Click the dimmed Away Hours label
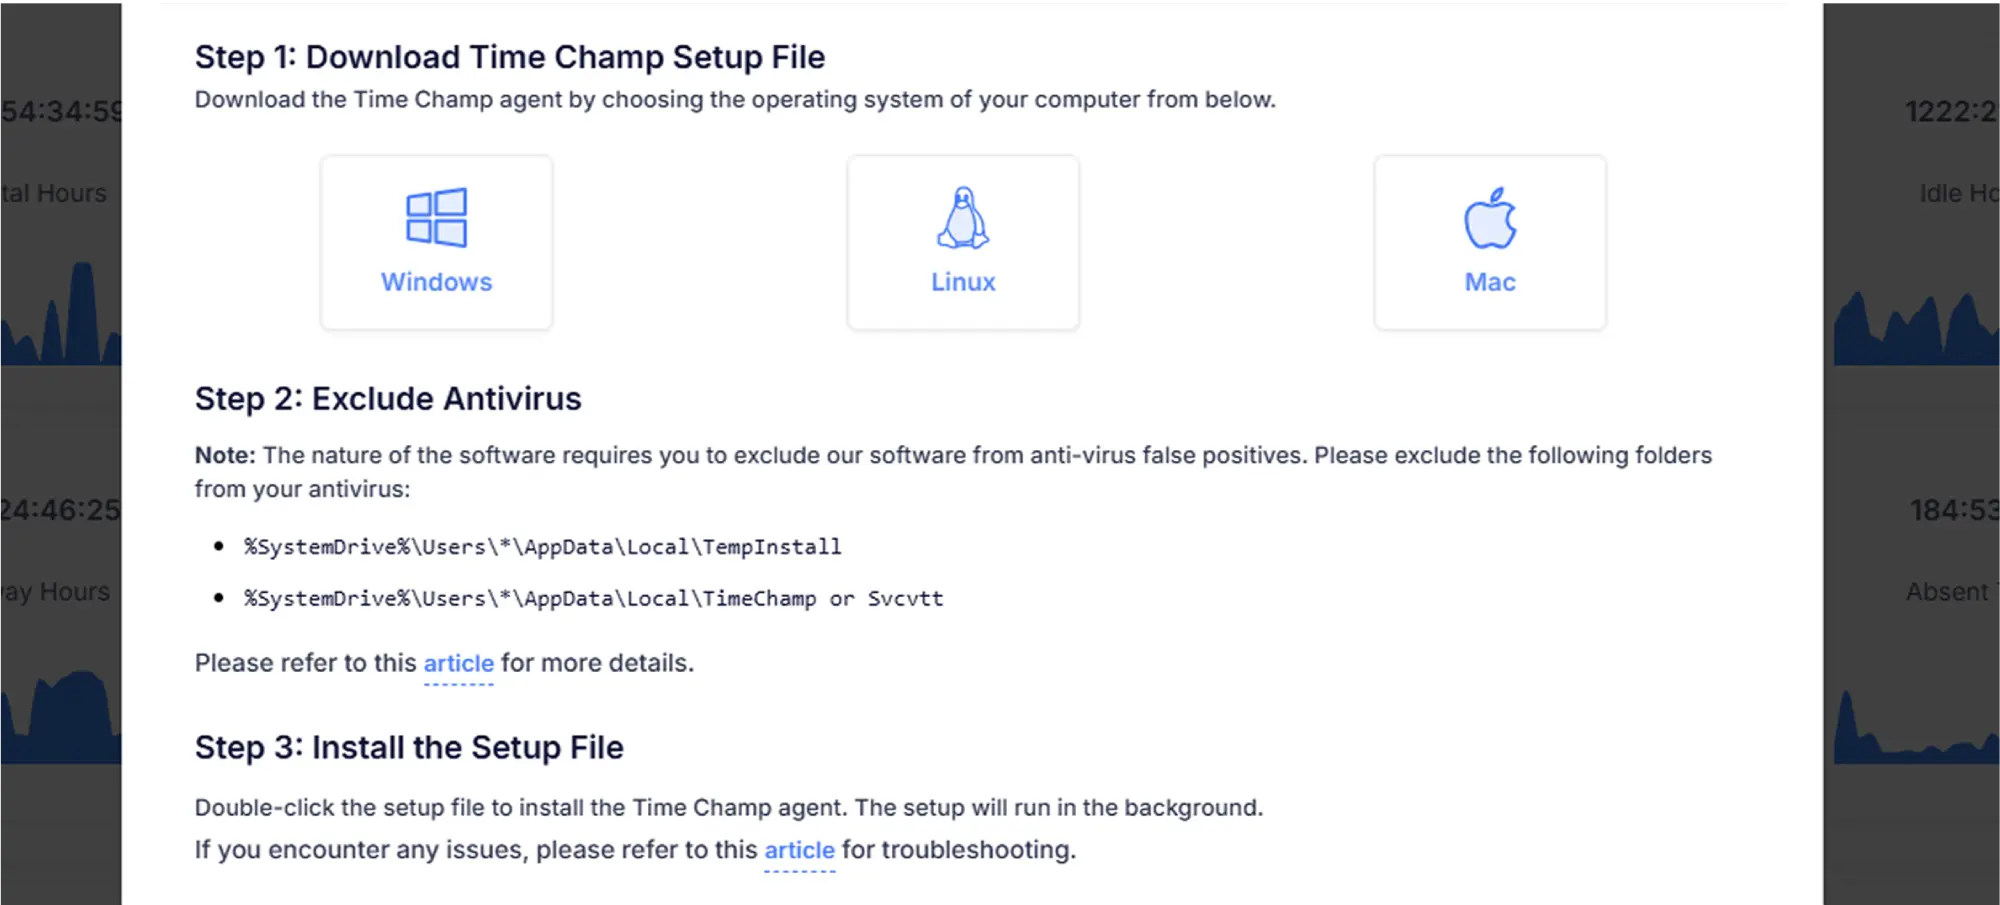 pyautogui.click(x=55, y=592)
